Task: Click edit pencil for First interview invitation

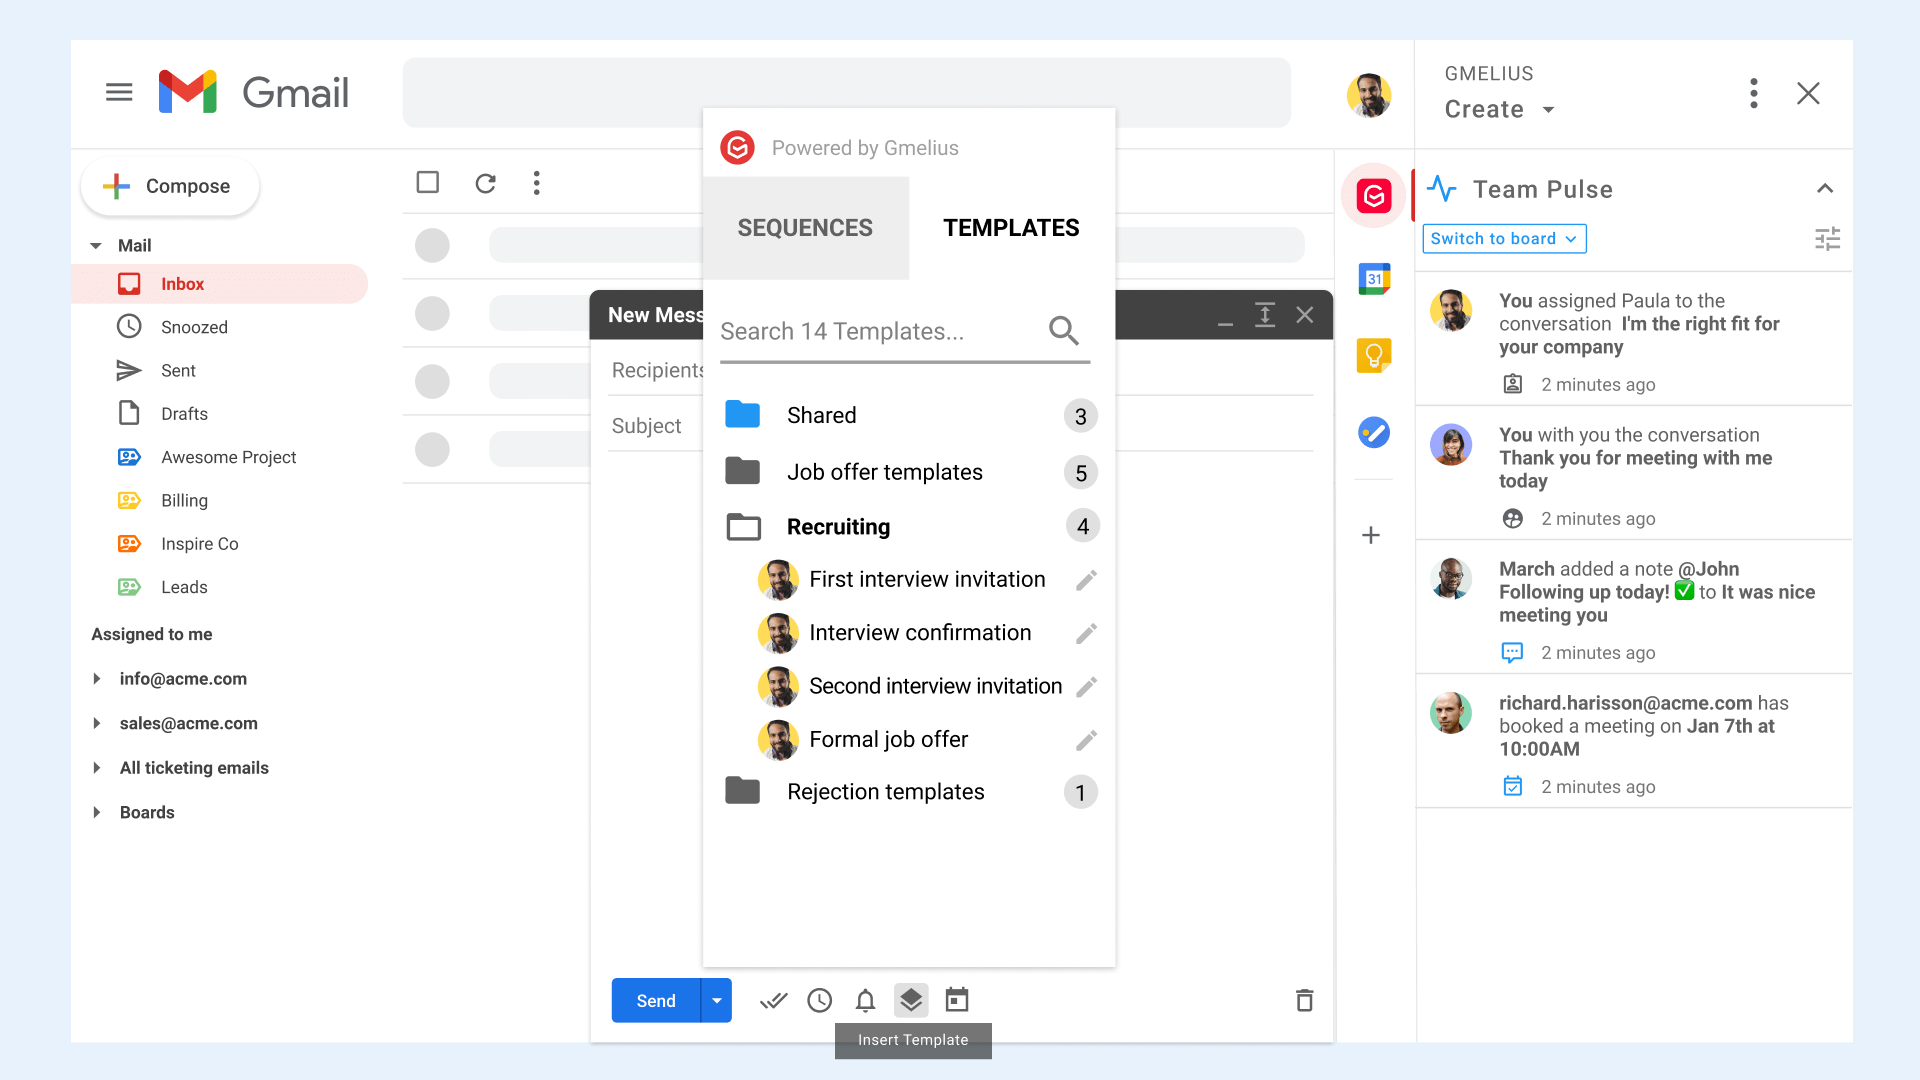Action: [1086, 580]
